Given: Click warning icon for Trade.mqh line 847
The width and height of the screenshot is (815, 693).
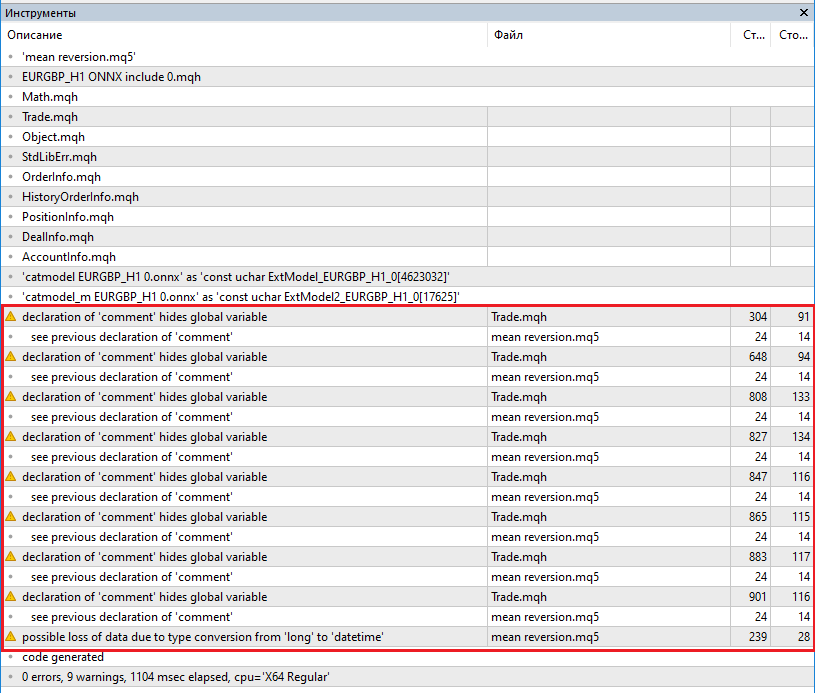Looking at the screenshot, I should 10,476.
